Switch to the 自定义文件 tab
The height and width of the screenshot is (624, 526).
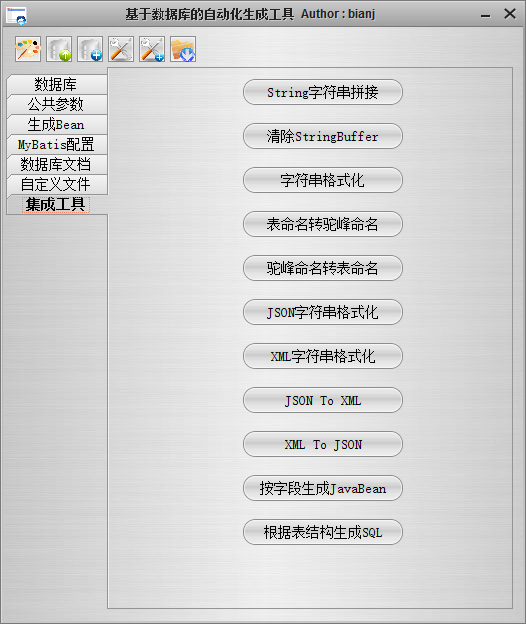[57, 184]
